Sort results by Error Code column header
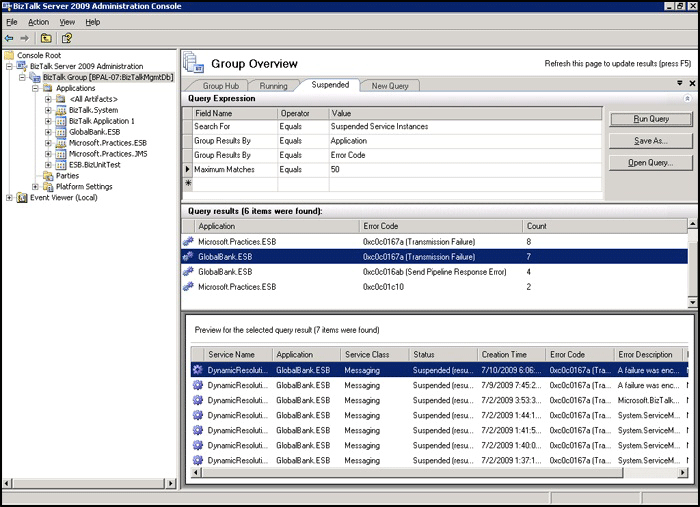This screenshot has height=507, width=700. (x=441, y=226)
